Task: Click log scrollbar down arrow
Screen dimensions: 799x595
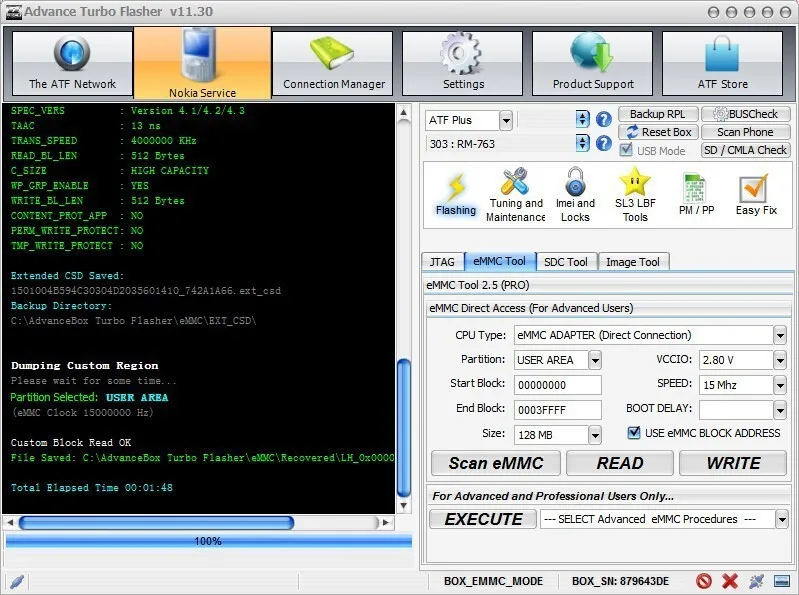Action: click(404, 506)
